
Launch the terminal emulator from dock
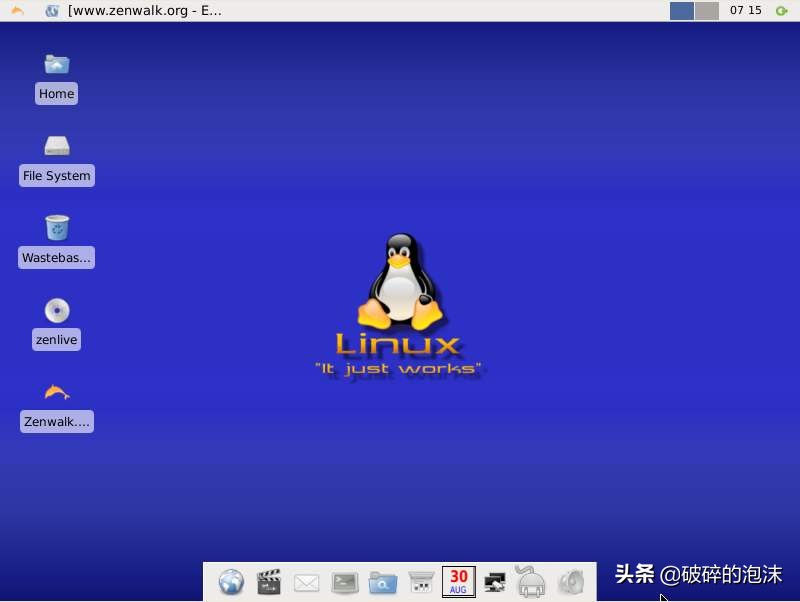345,581
